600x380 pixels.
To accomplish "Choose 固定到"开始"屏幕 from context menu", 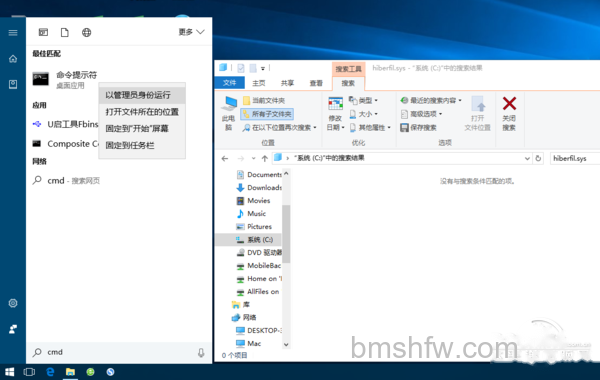I will click(142, 129).
